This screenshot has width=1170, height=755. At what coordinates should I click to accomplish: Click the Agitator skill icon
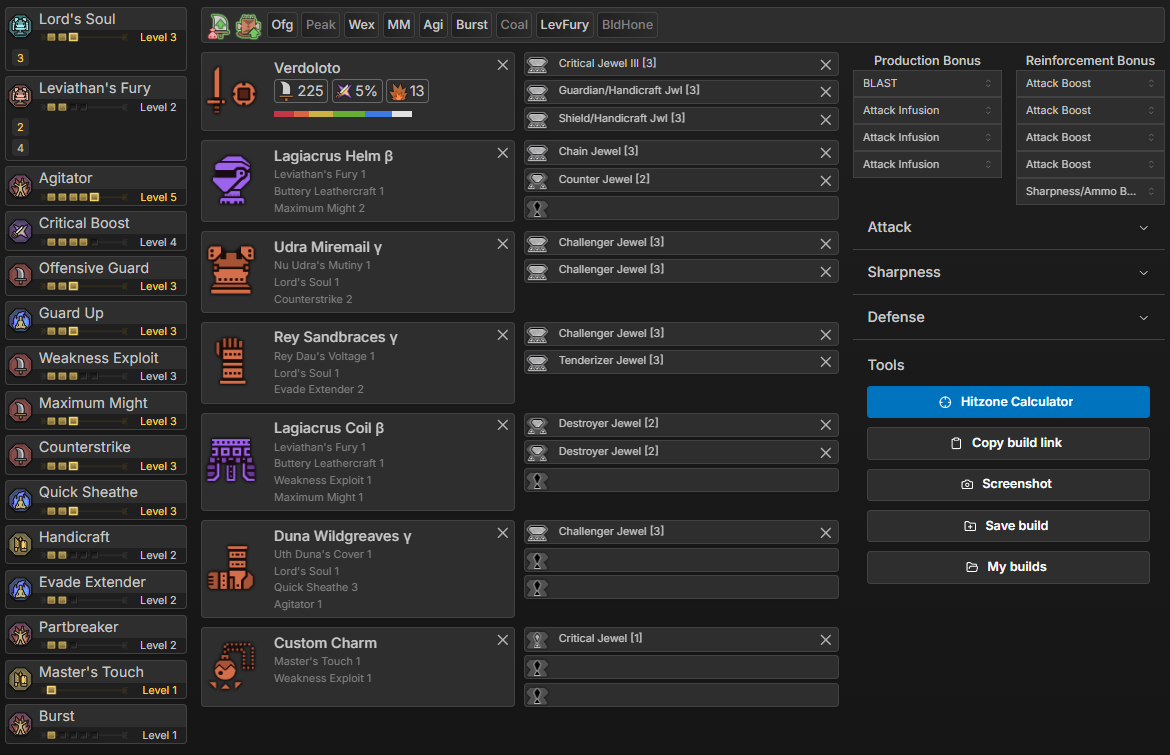(20, 186)
